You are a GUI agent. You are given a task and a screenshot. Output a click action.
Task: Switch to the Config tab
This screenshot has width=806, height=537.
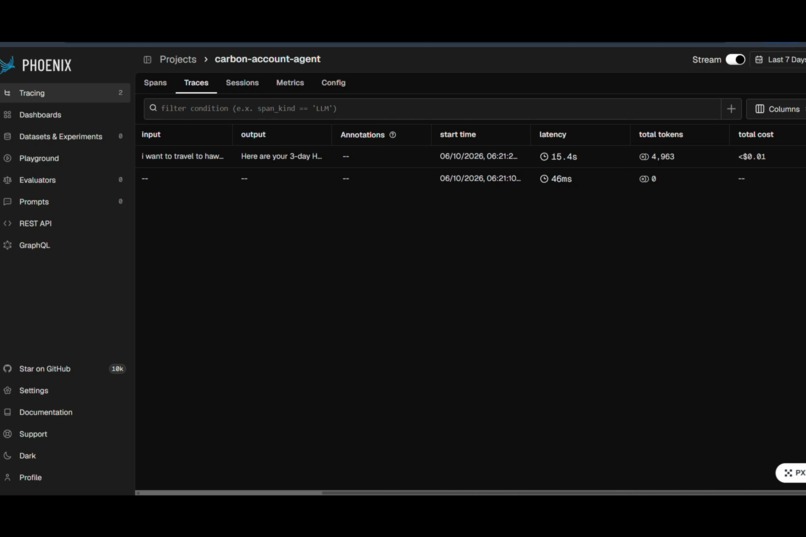pyautogui.click(x=333, y=83)
